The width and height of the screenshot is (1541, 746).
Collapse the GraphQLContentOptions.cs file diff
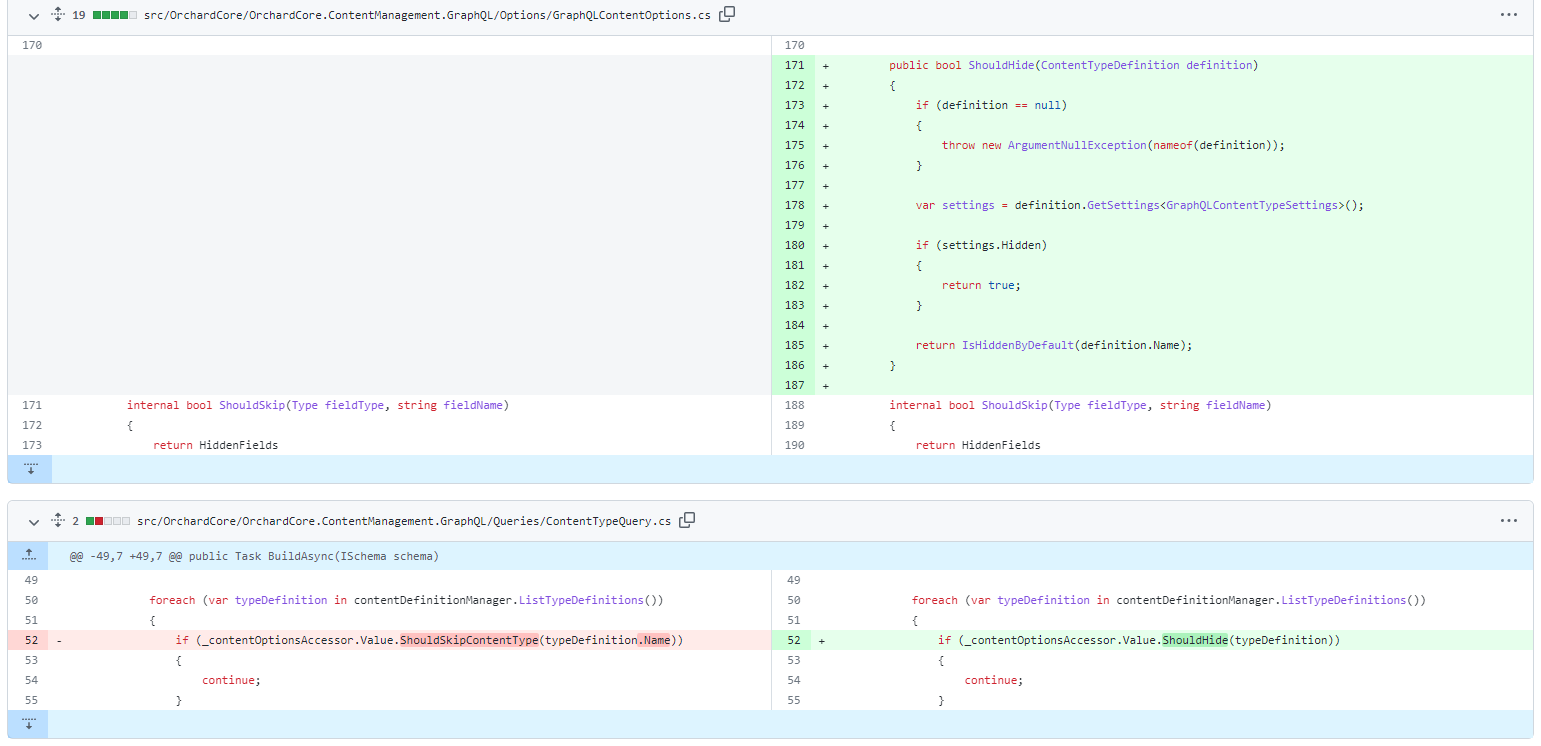pyautogui.click(x=34, y=15)
